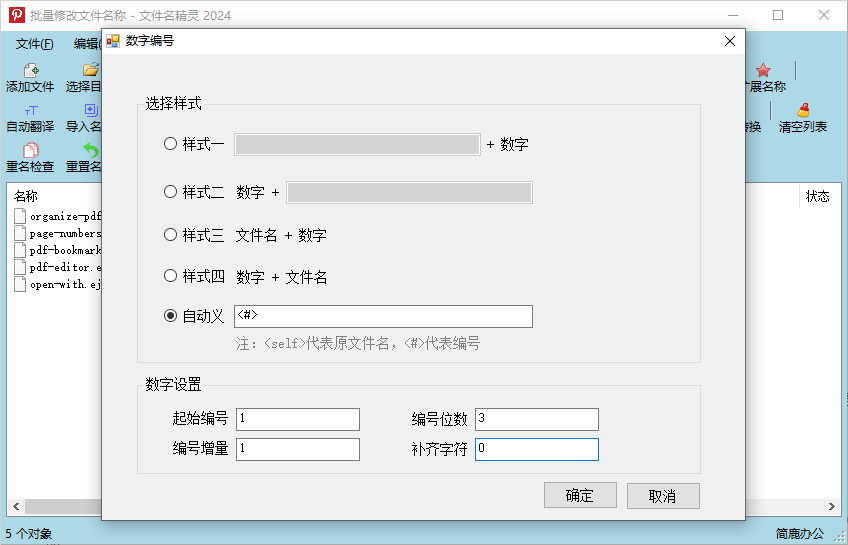Select the page-numbers file row

[x=57, y=233]
